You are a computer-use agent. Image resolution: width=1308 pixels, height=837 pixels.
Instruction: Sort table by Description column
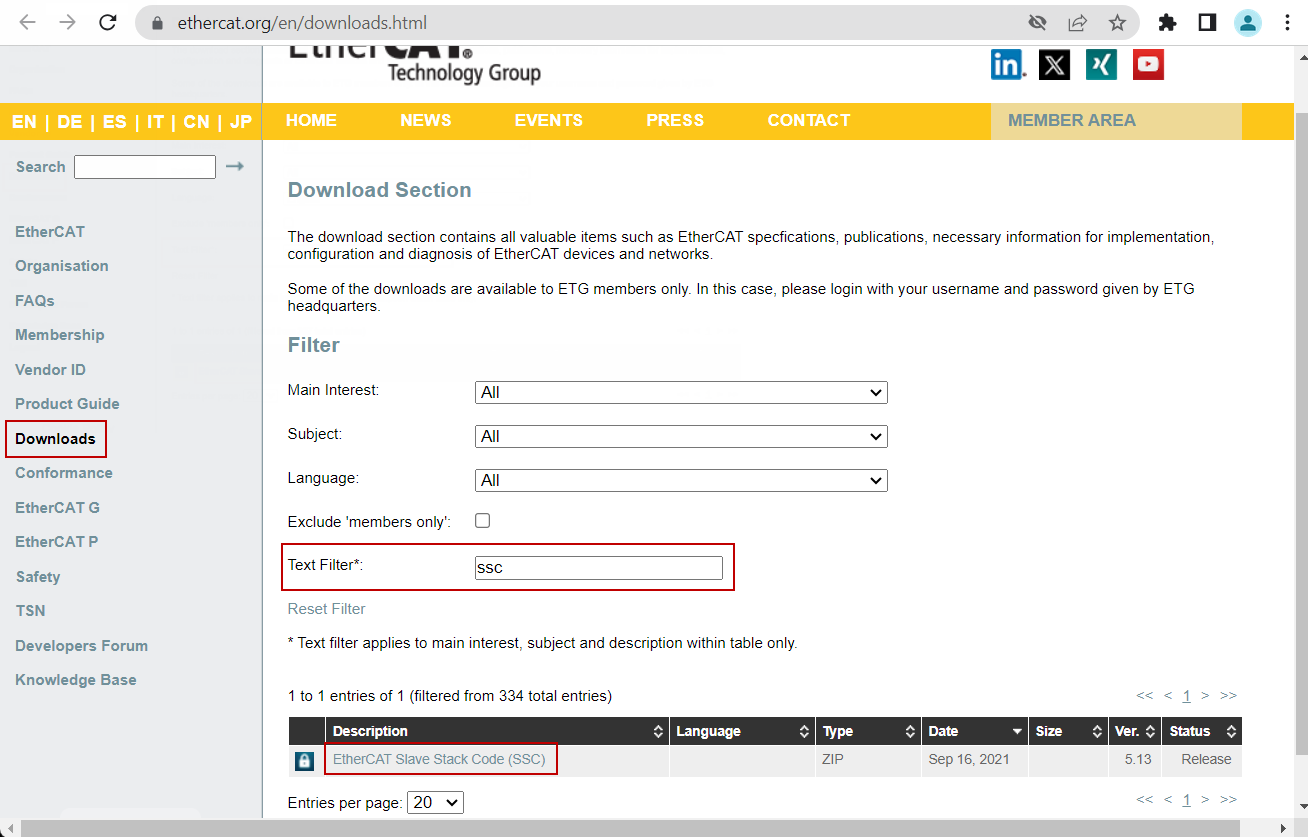pos(497,731)
